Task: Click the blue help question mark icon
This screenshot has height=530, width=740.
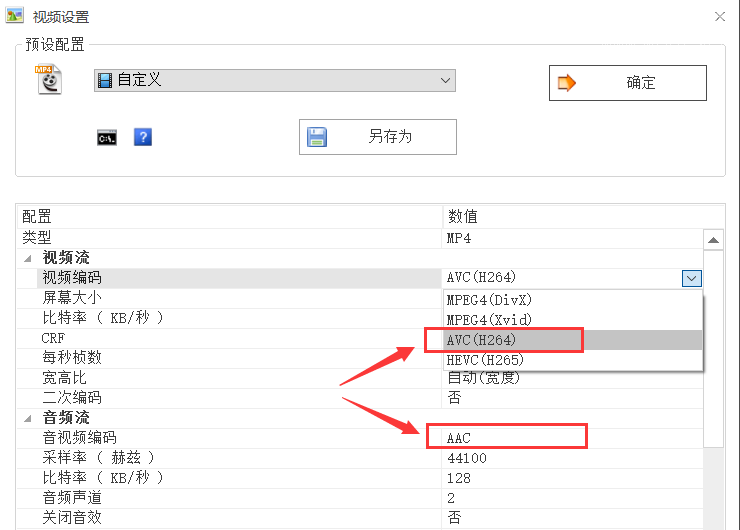Action: [142, 138]
